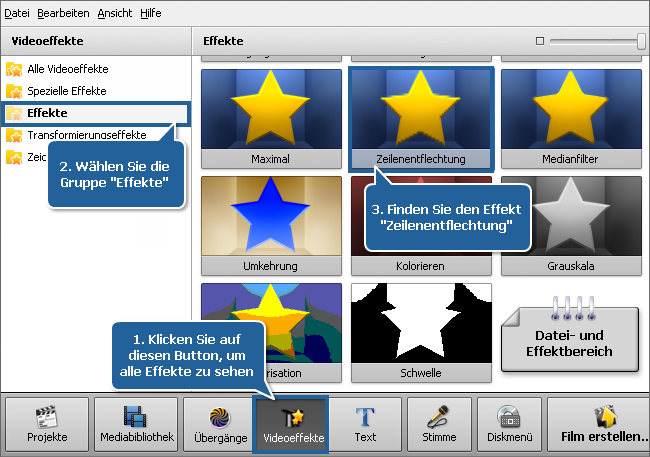Open the Text tool button
650x457 pixels.
pyautogui.click(x=365, y=424)
